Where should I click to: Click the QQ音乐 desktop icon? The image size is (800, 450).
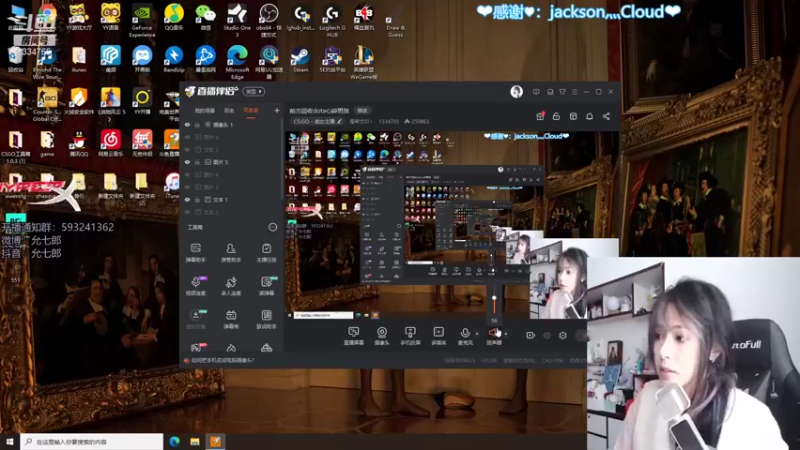click(174, 18)
